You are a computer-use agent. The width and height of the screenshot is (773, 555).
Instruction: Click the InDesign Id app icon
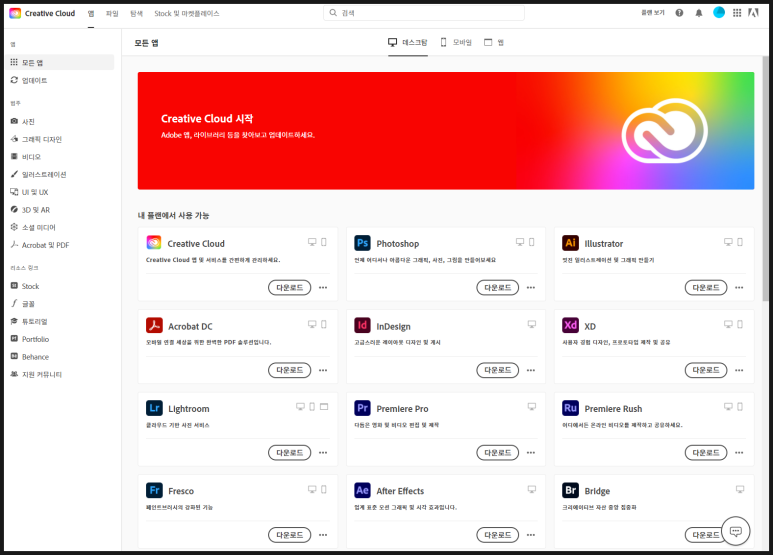[x=362, y=325]
